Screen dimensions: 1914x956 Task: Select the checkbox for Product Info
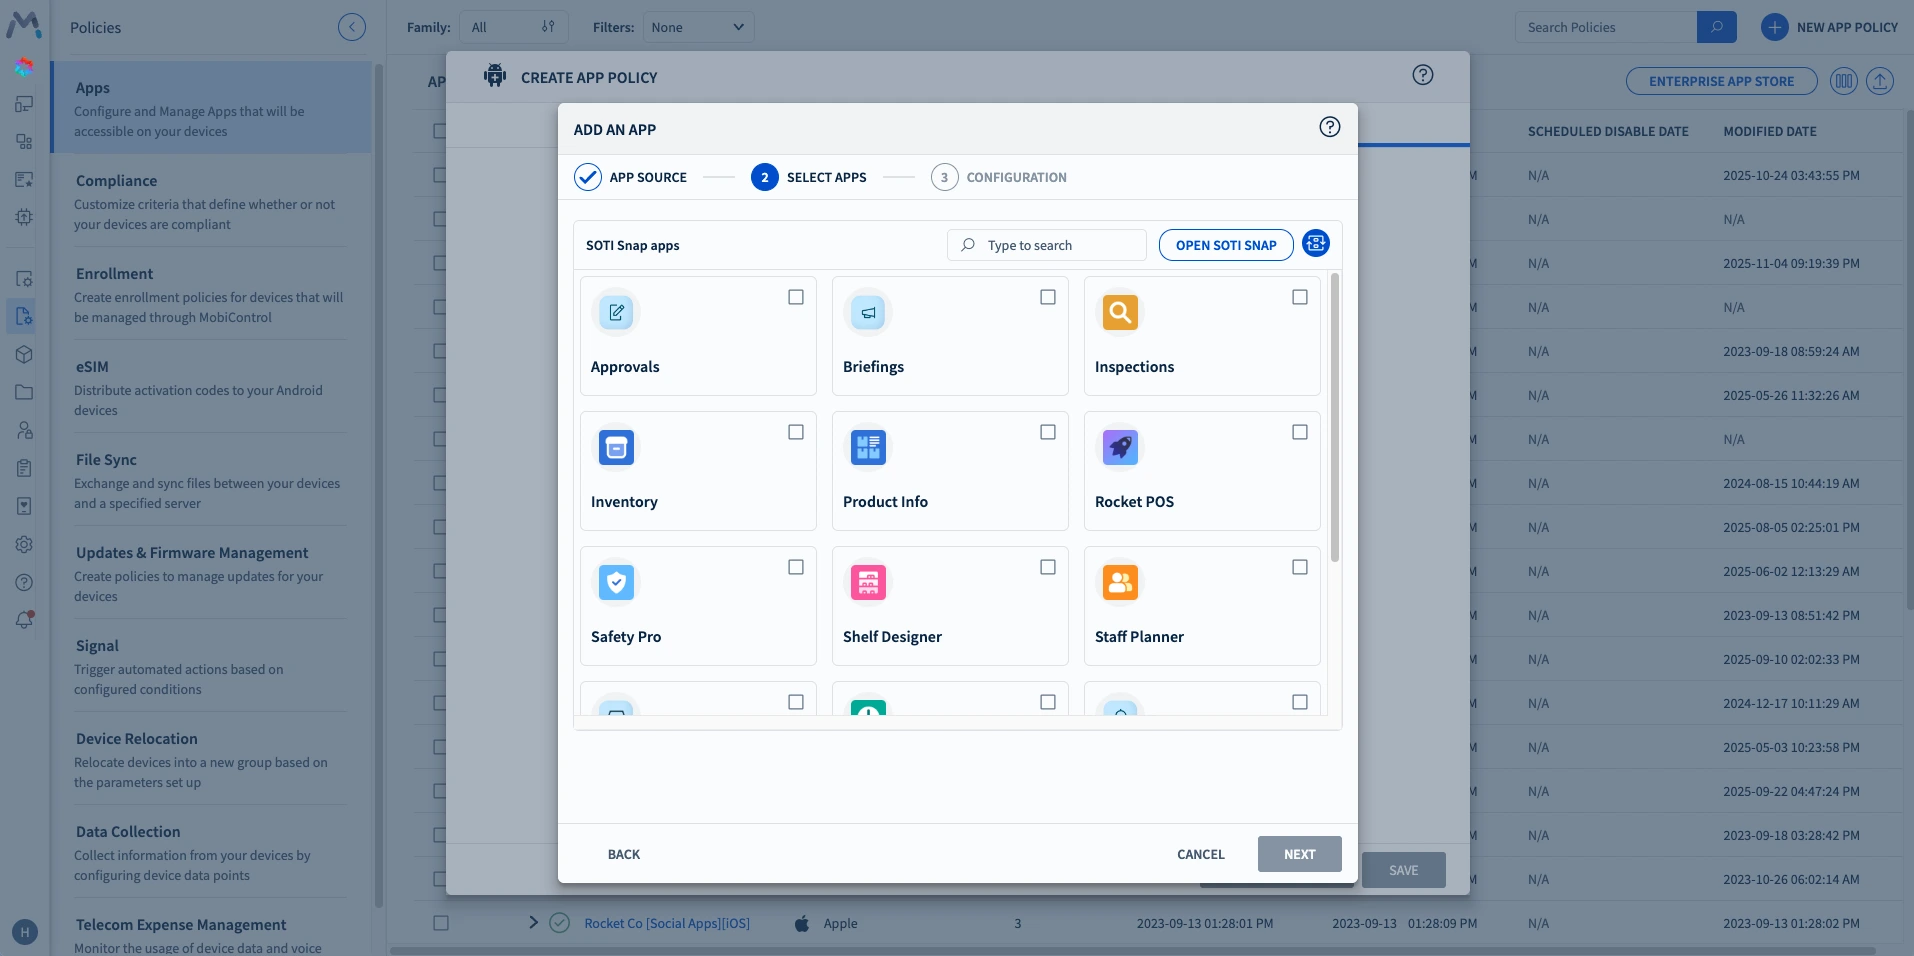(1047, 432)
